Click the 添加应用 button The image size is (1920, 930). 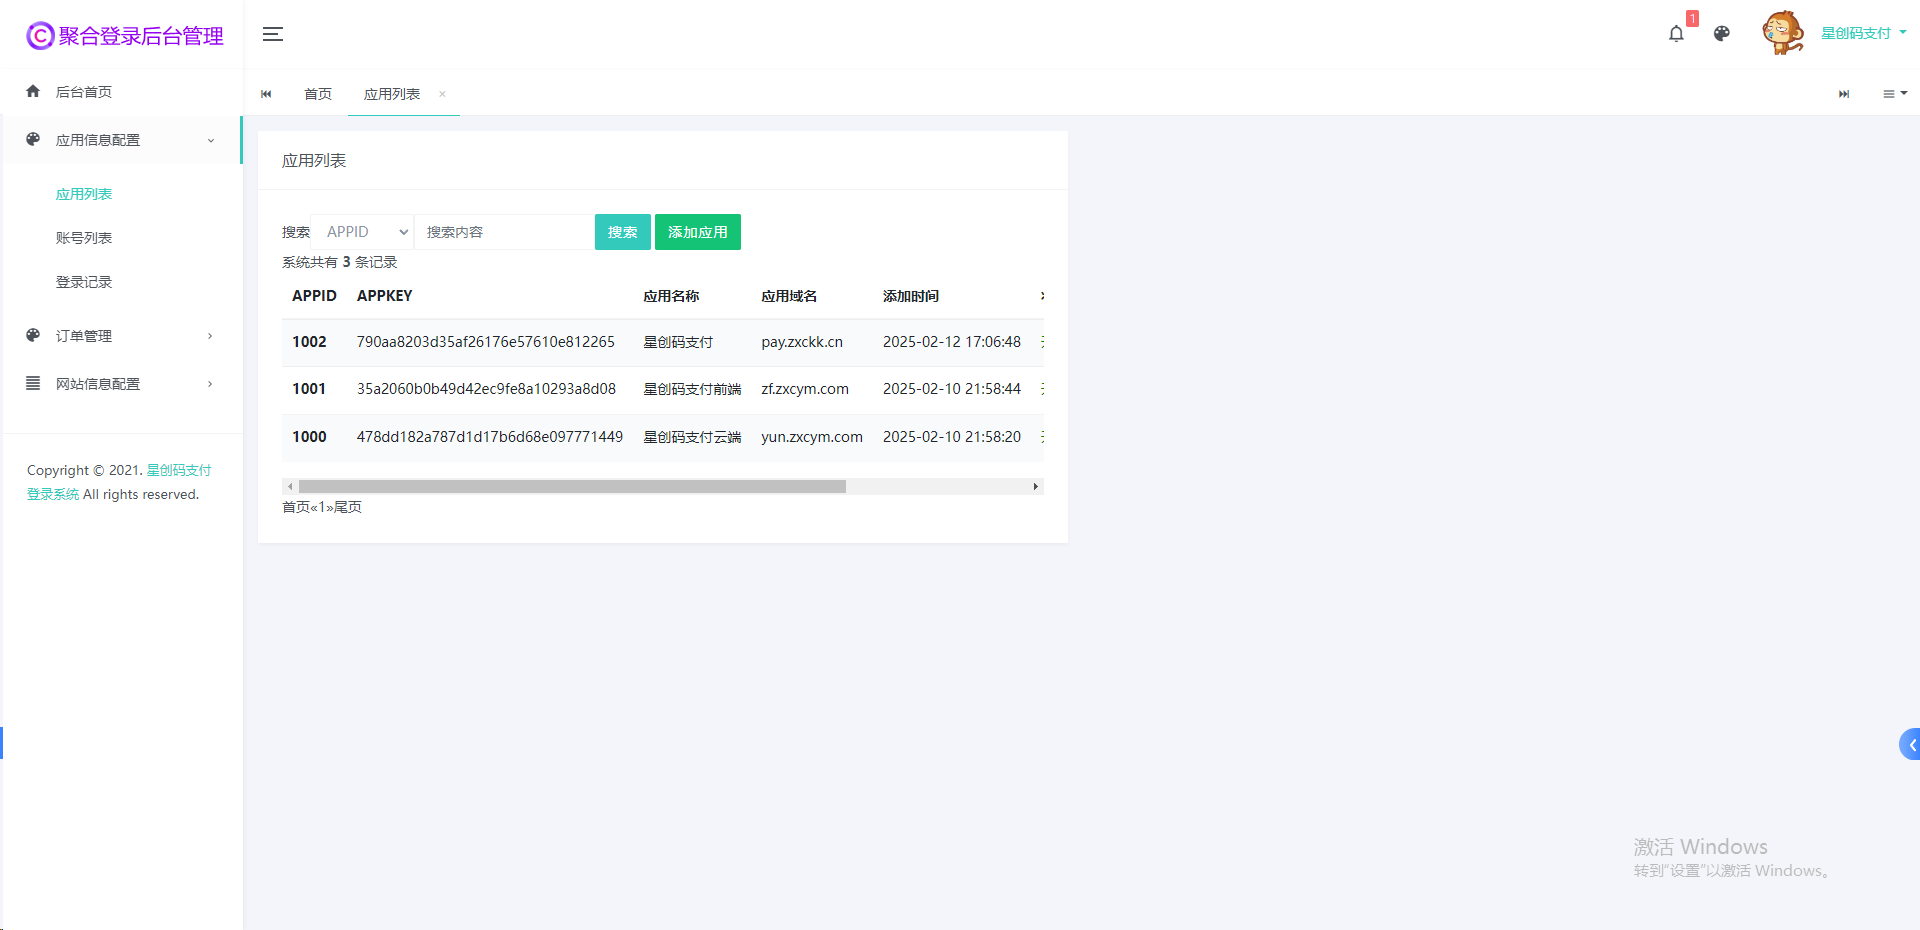point(697,232)
